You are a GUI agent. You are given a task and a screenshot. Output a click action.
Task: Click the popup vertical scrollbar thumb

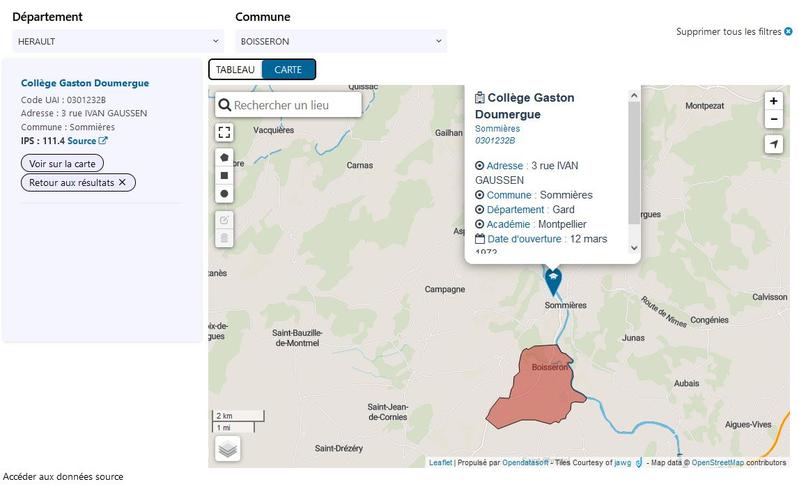point(634,163)
